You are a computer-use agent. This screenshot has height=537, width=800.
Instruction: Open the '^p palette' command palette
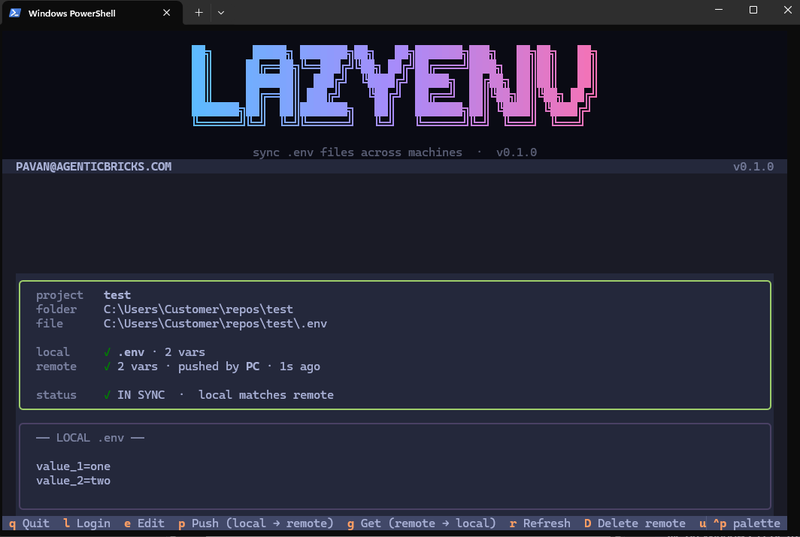[x=746, y=524]
